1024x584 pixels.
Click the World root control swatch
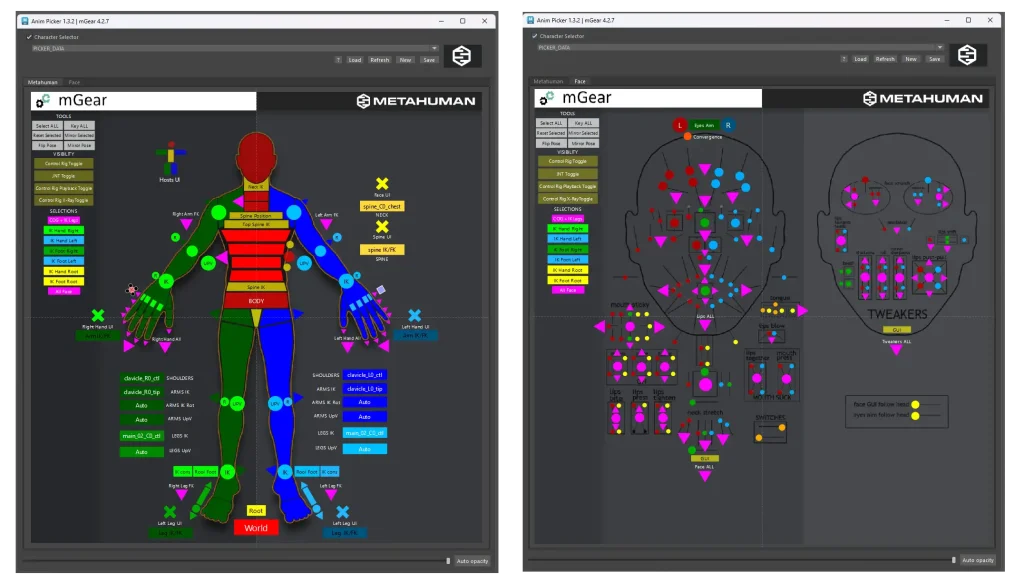click(x=256, y=527)
